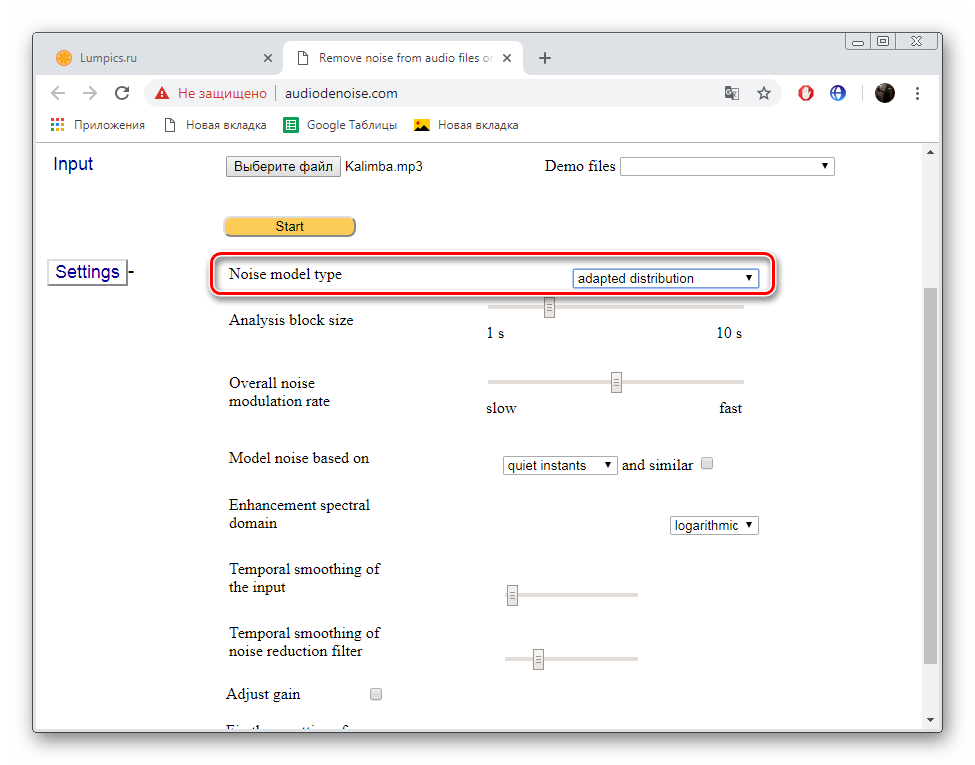This screenshot has width=975, height=765.
Task: Click the globe extension icon
Action: click(x=838, y=93)
